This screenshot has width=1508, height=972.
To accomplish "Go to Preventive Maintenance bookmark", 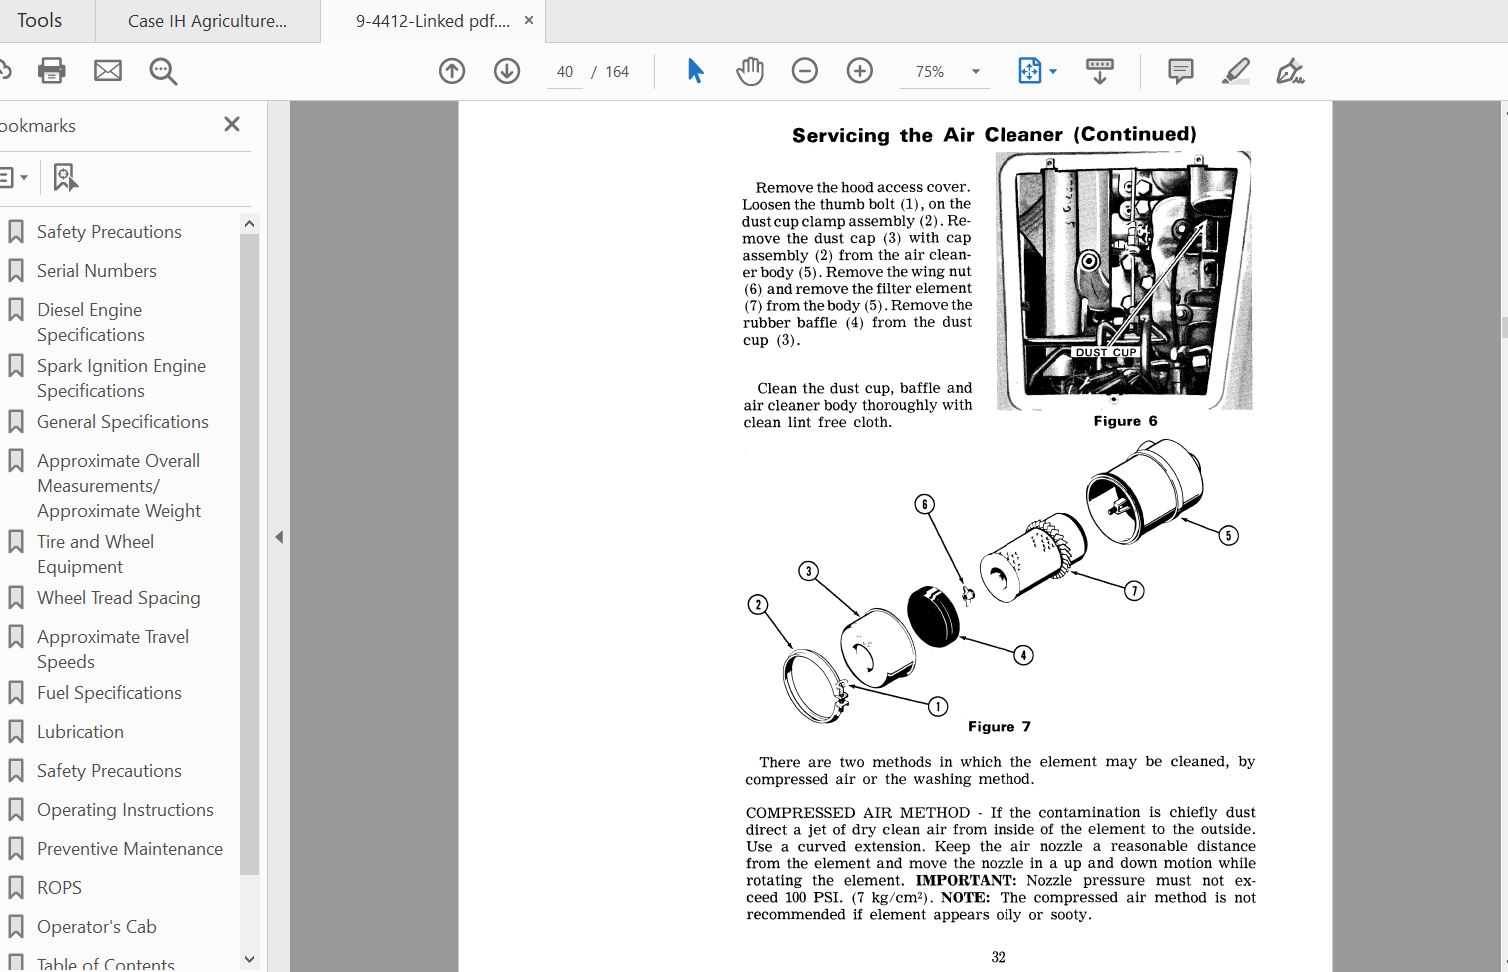I will 130,849.
